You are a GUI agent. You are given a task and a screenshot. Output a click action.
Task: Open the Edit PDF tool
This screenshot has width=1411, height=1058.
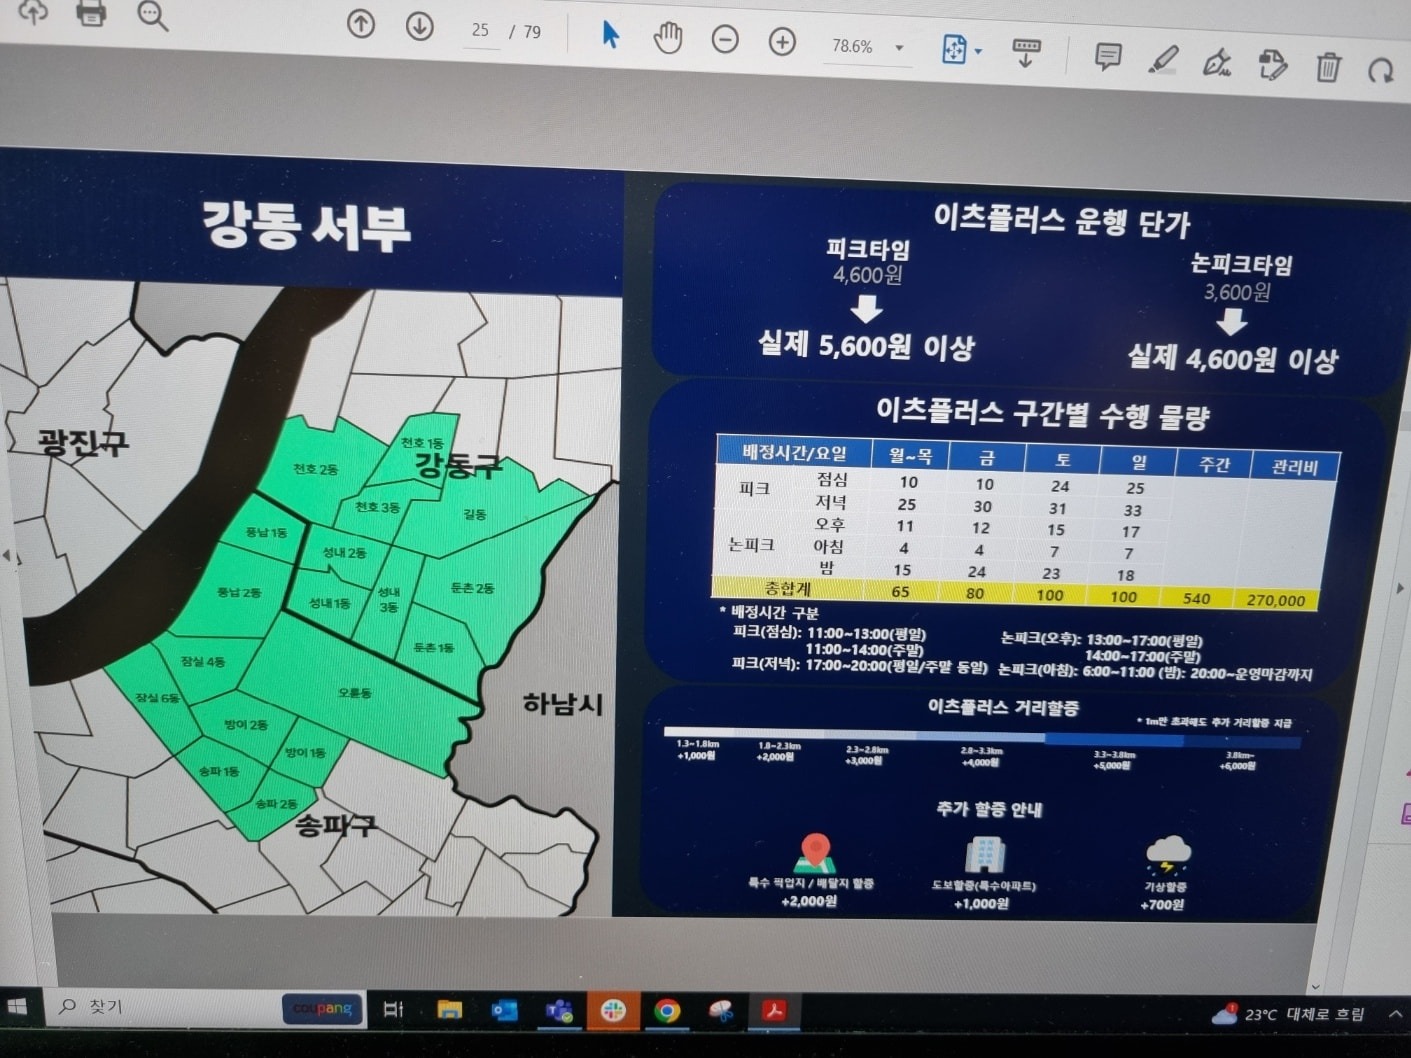(1272, 64)
